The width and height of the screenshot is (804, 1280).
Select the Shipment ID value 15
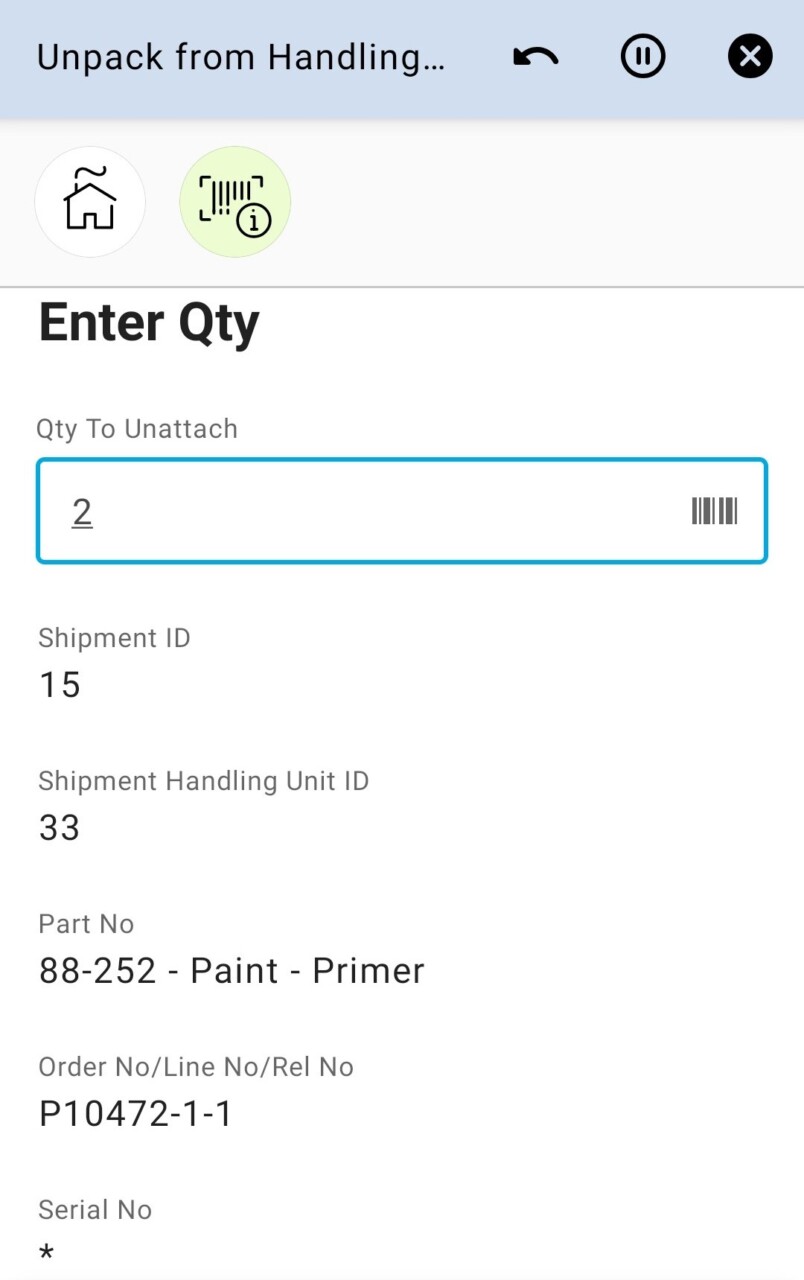click(x=60, y=685)
